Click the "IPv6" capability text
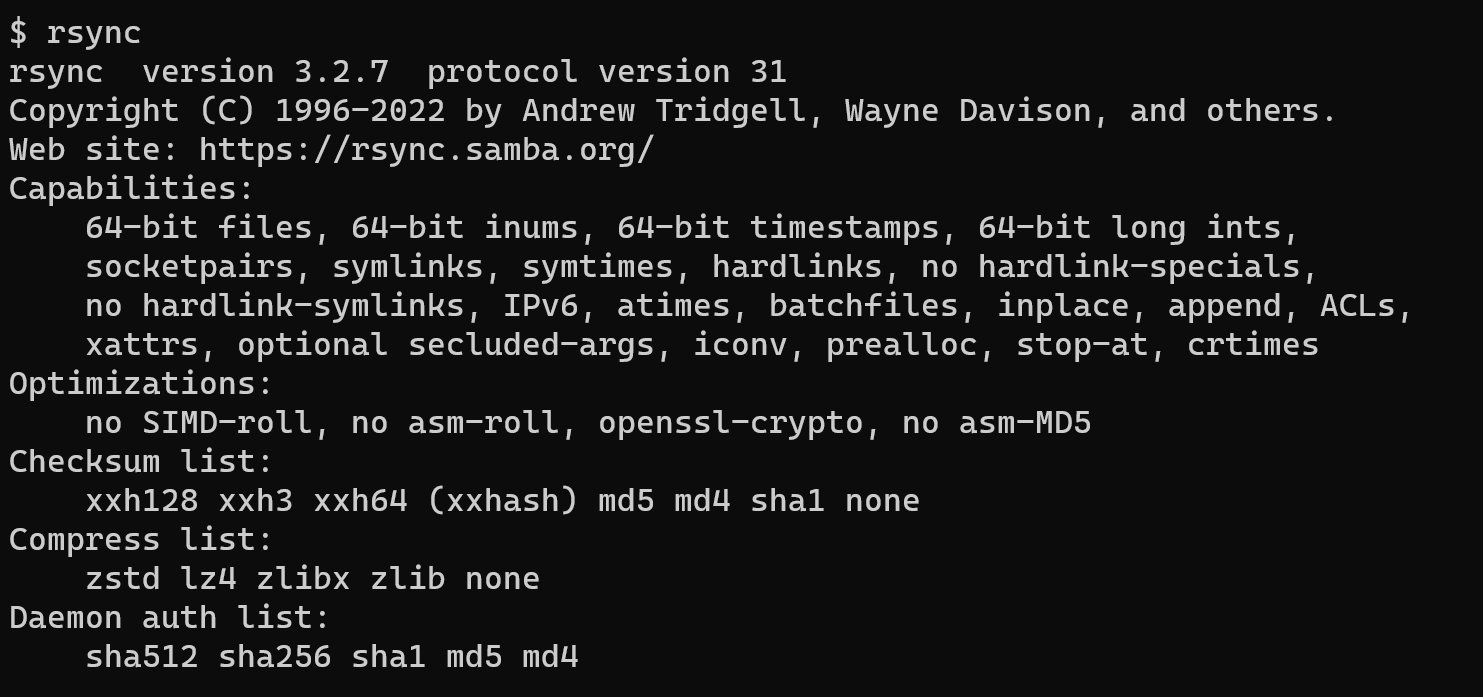 tap(540, 306)
